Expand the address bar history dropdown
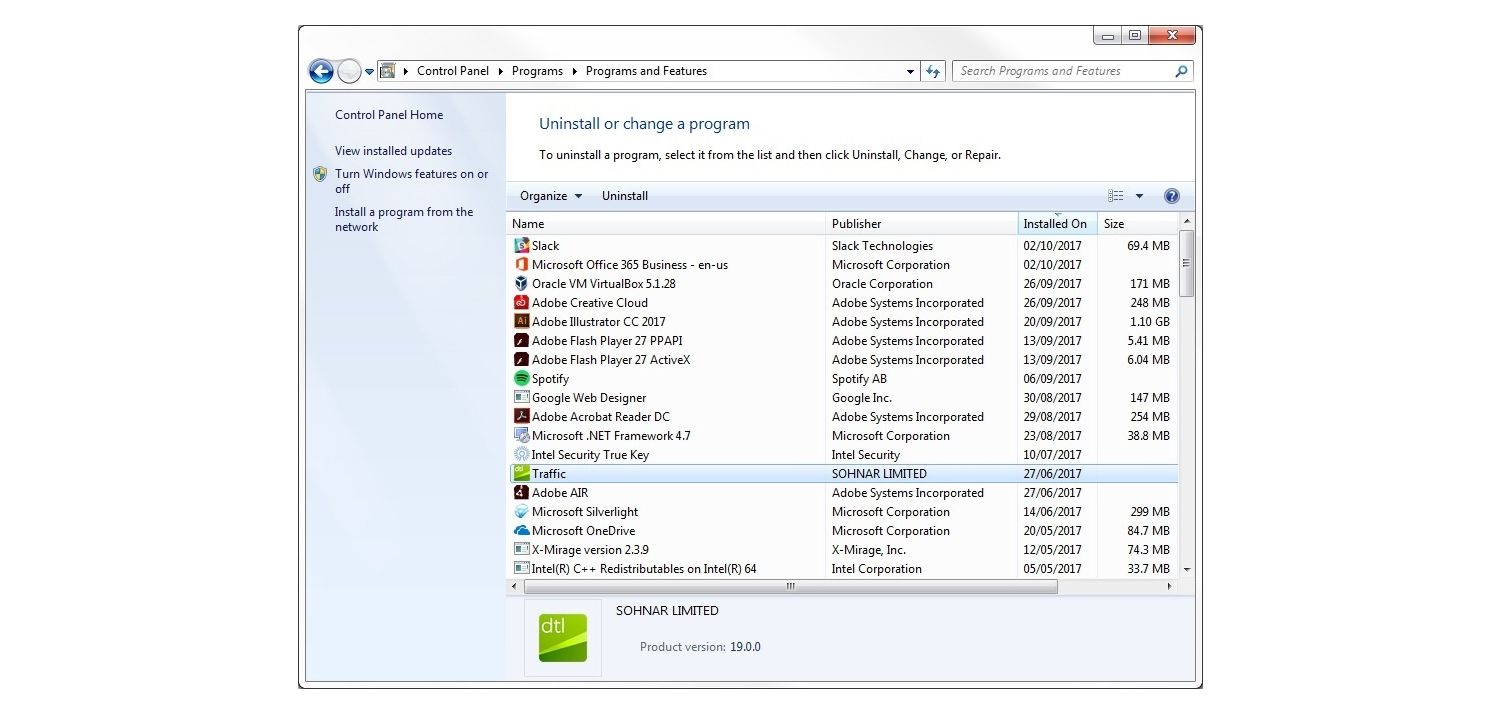The width and height of the screenshot is (1500, 714). pos(910,71)
